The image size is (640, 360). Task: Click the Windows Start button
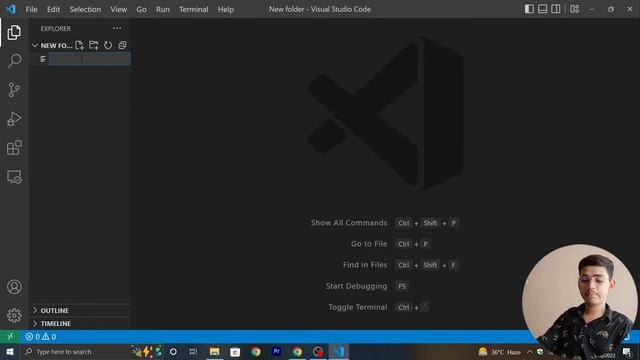tap(10, 351)
